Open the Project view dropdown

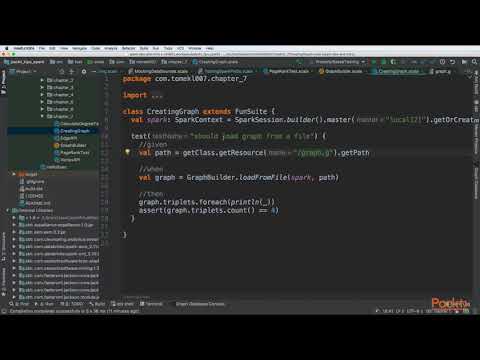pyautogui.click(x=23, y=71)
